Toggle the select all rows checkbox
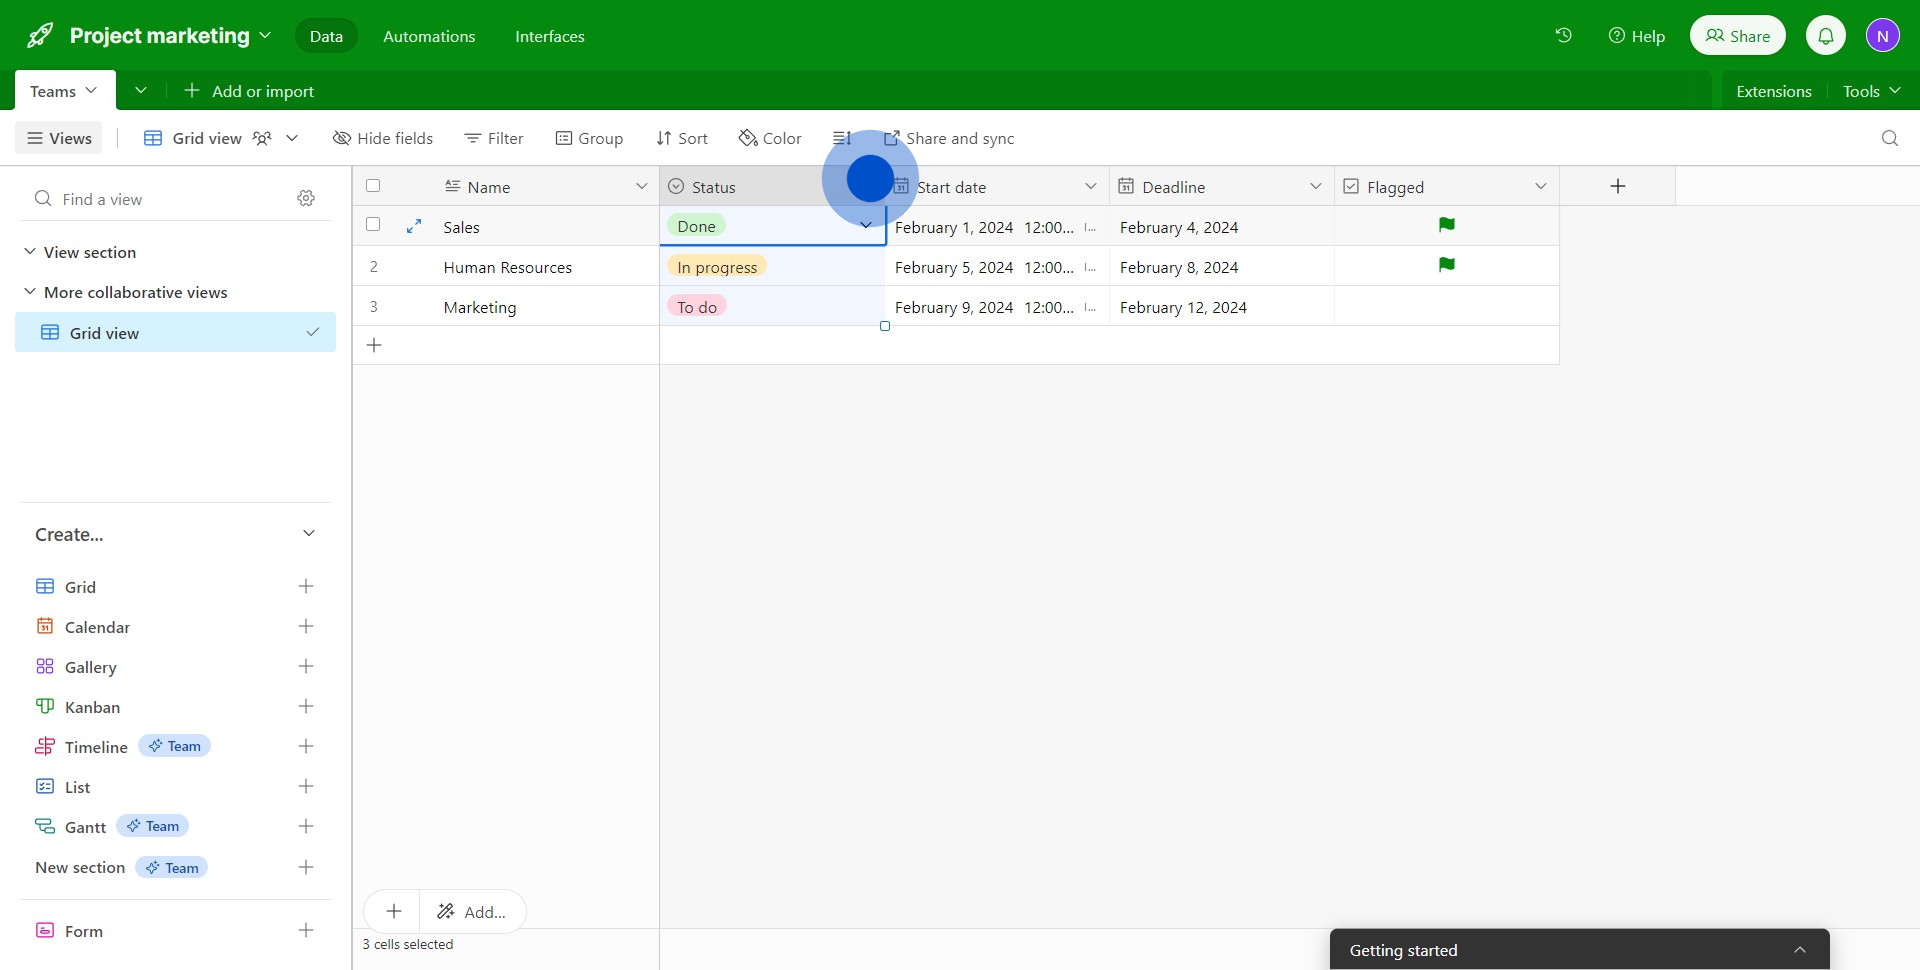 point(373,186)
